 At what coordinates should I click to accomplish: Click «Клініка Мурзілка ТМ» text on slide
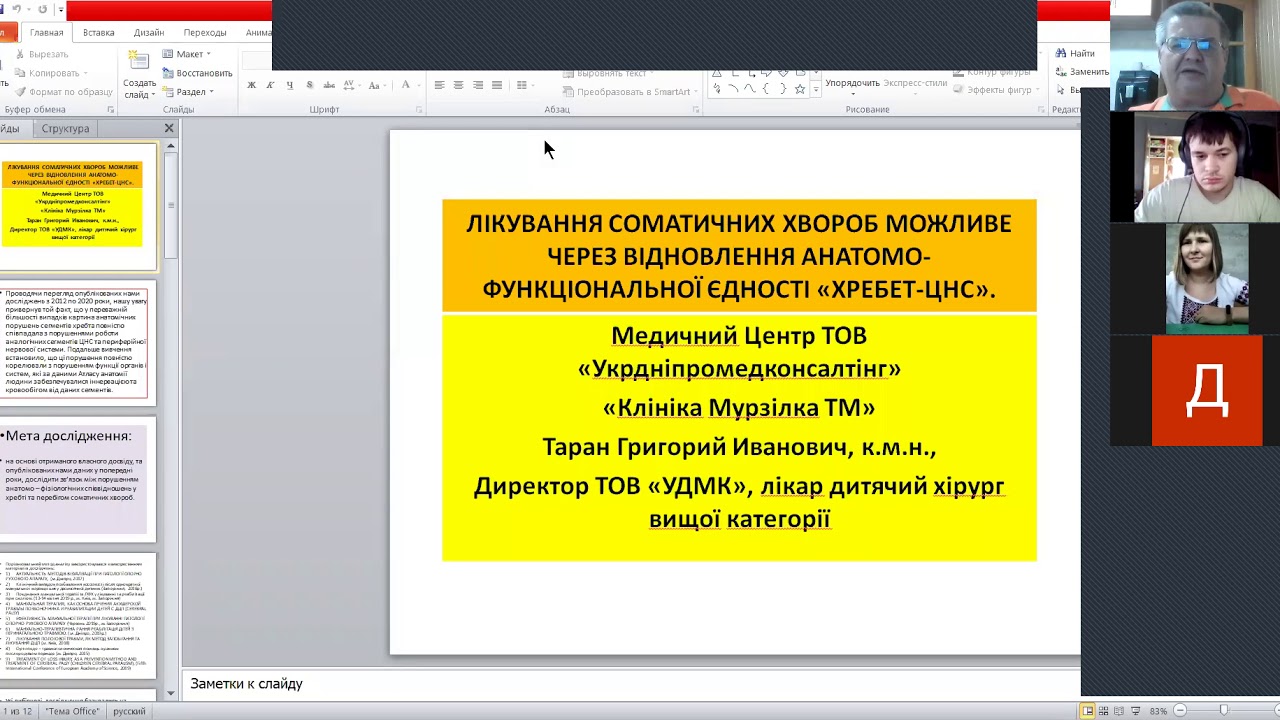739,408
